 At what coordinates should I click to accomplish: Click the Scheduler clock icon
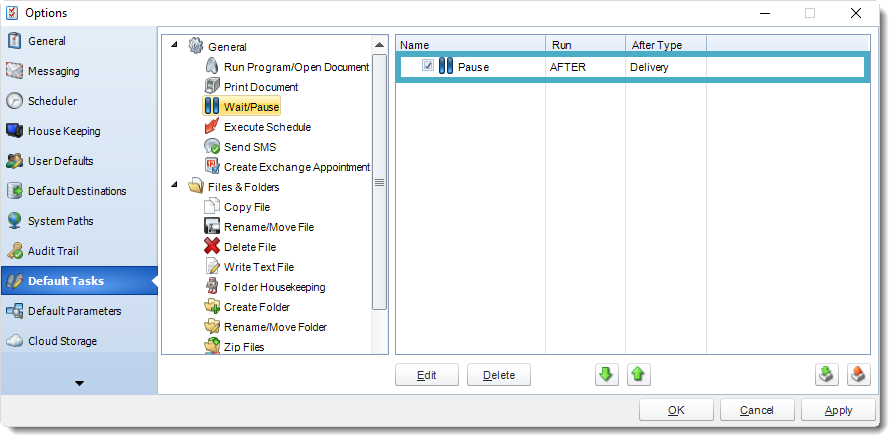[14, 101]
